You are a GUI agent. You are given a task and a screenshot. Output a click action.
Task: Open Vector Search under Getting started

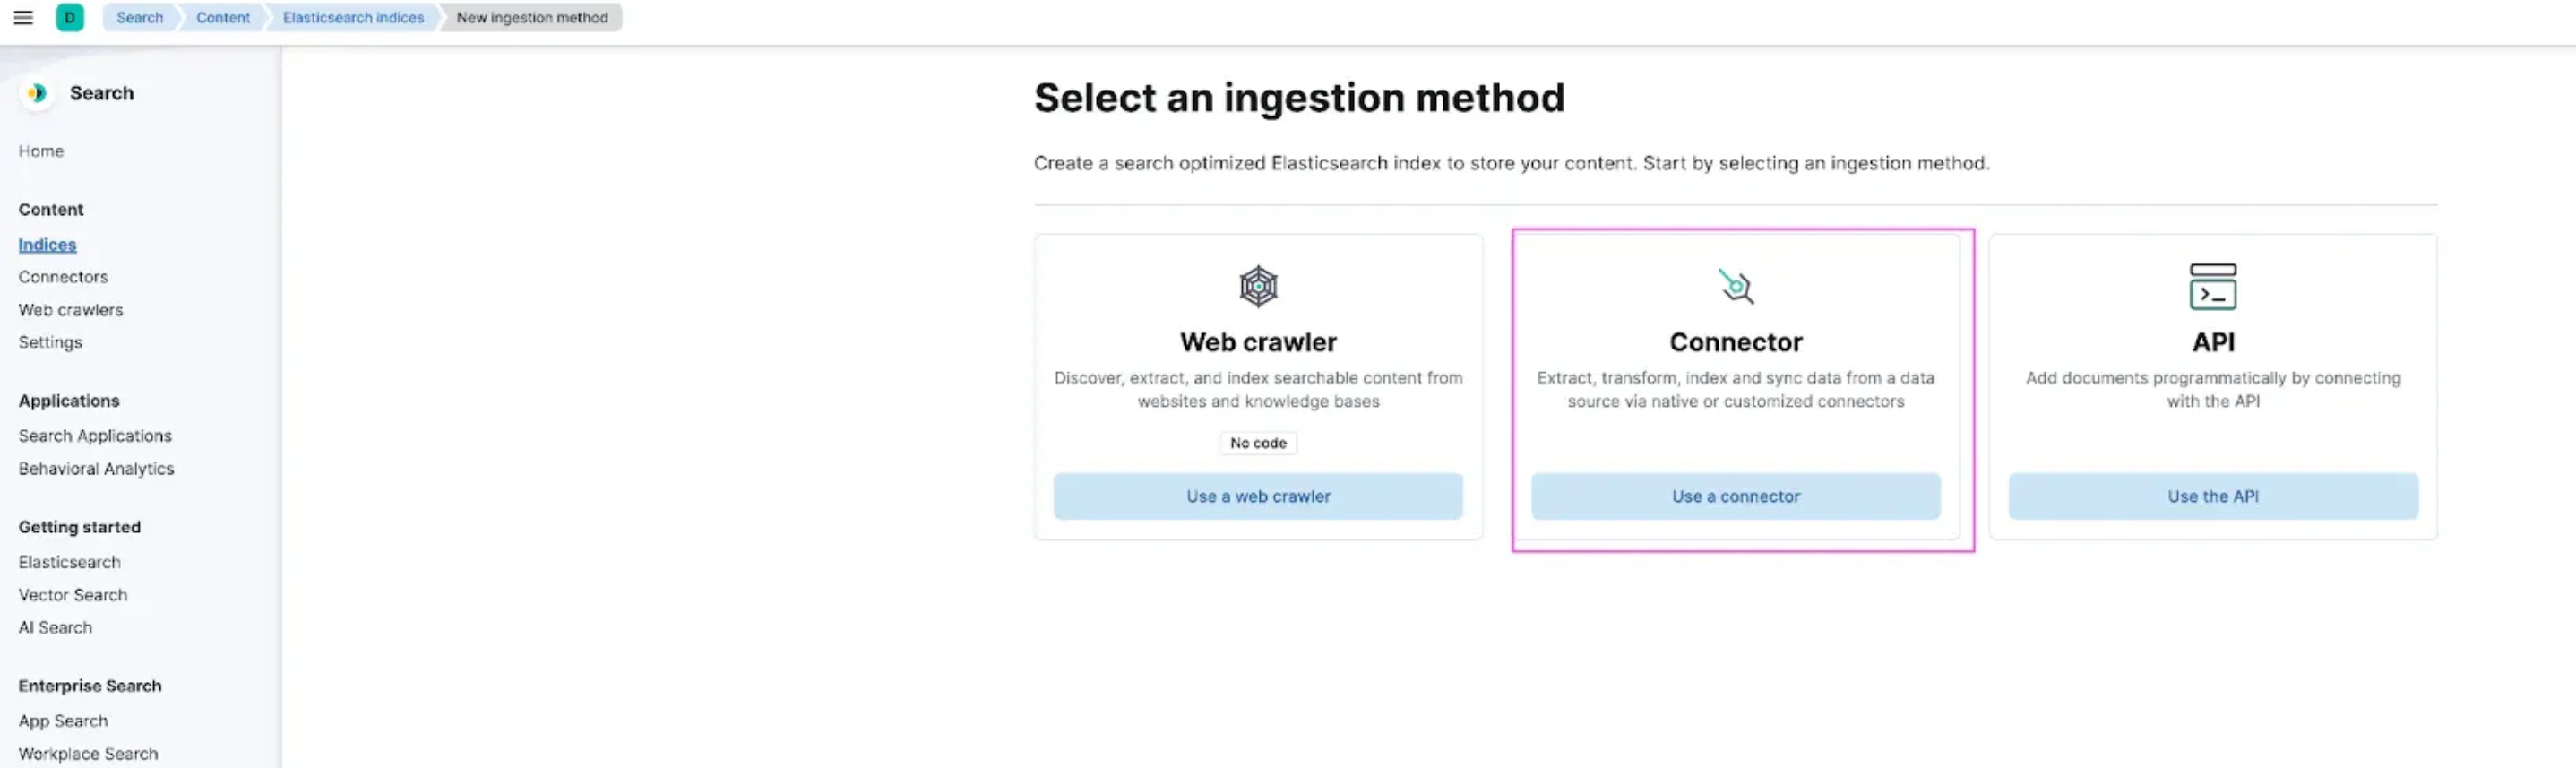point(72,594)
